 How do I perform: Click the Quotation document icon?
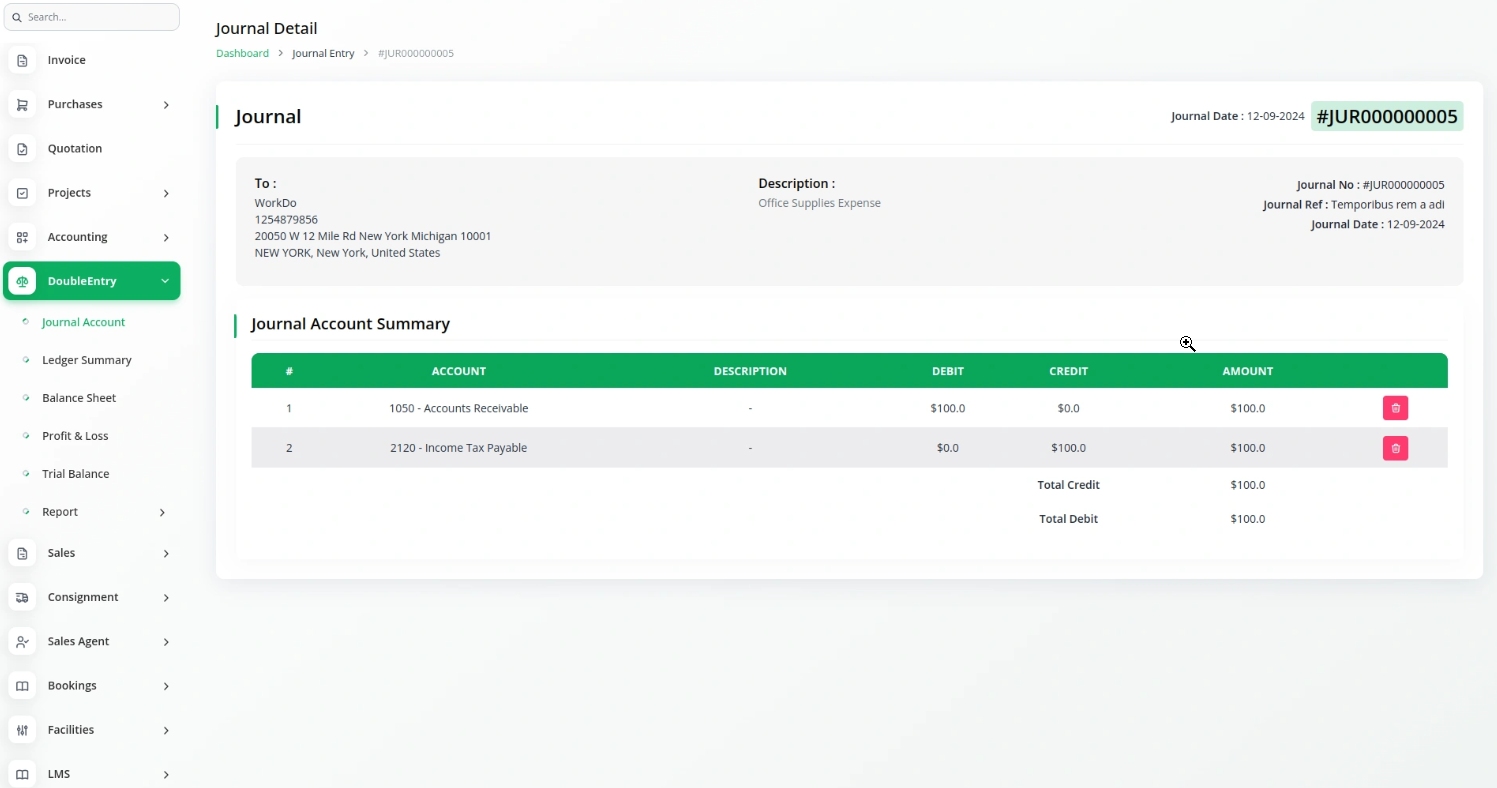(x=22, y=149)
